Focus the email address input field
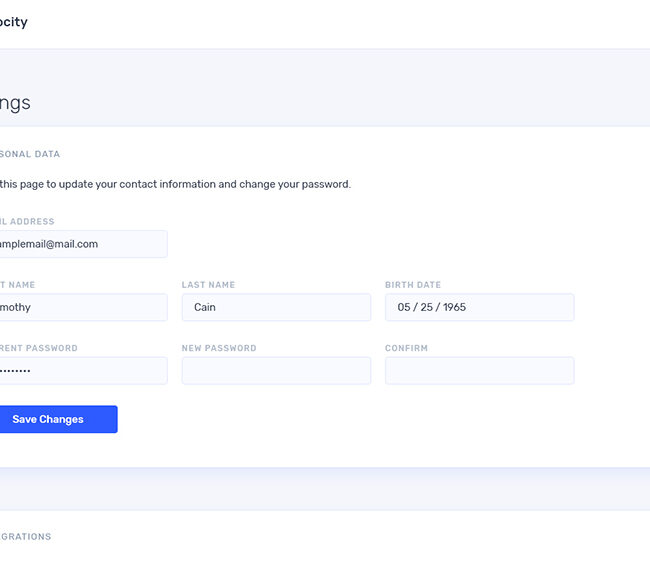The image size is (650, 563). [83, 244]
